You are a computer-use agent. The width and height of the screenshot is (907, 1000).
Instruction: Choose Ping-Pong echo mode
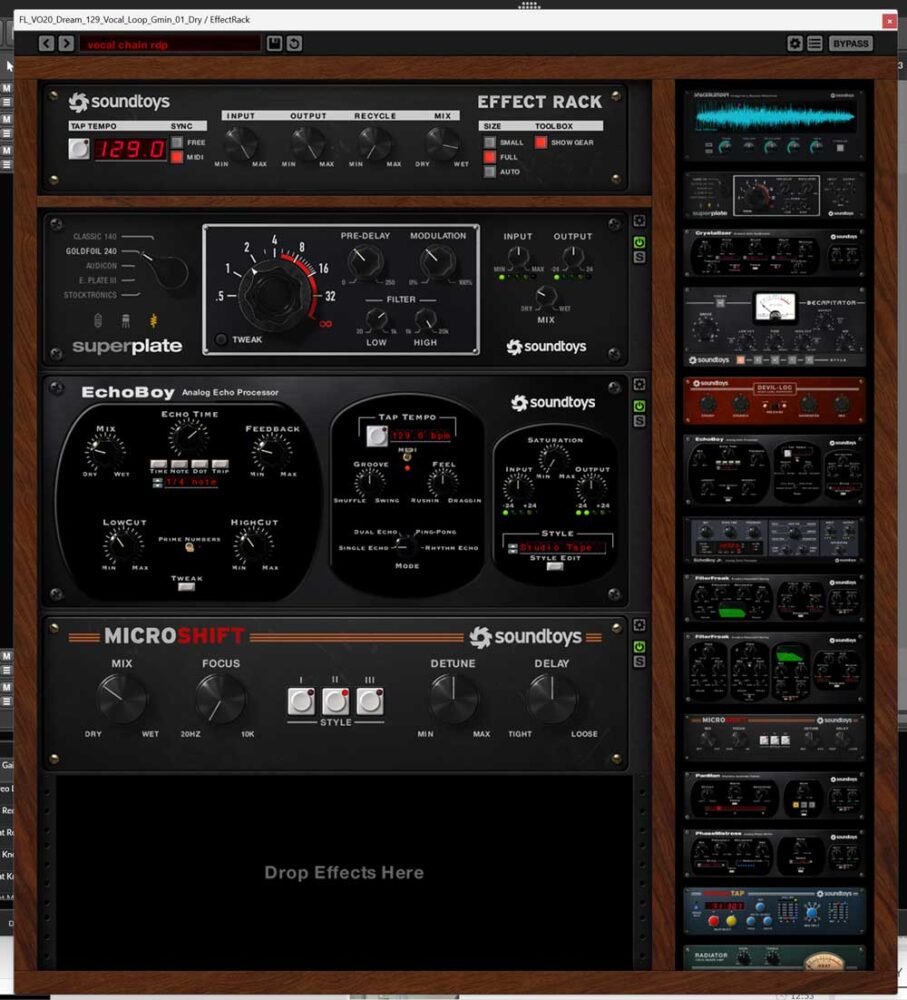436,532
